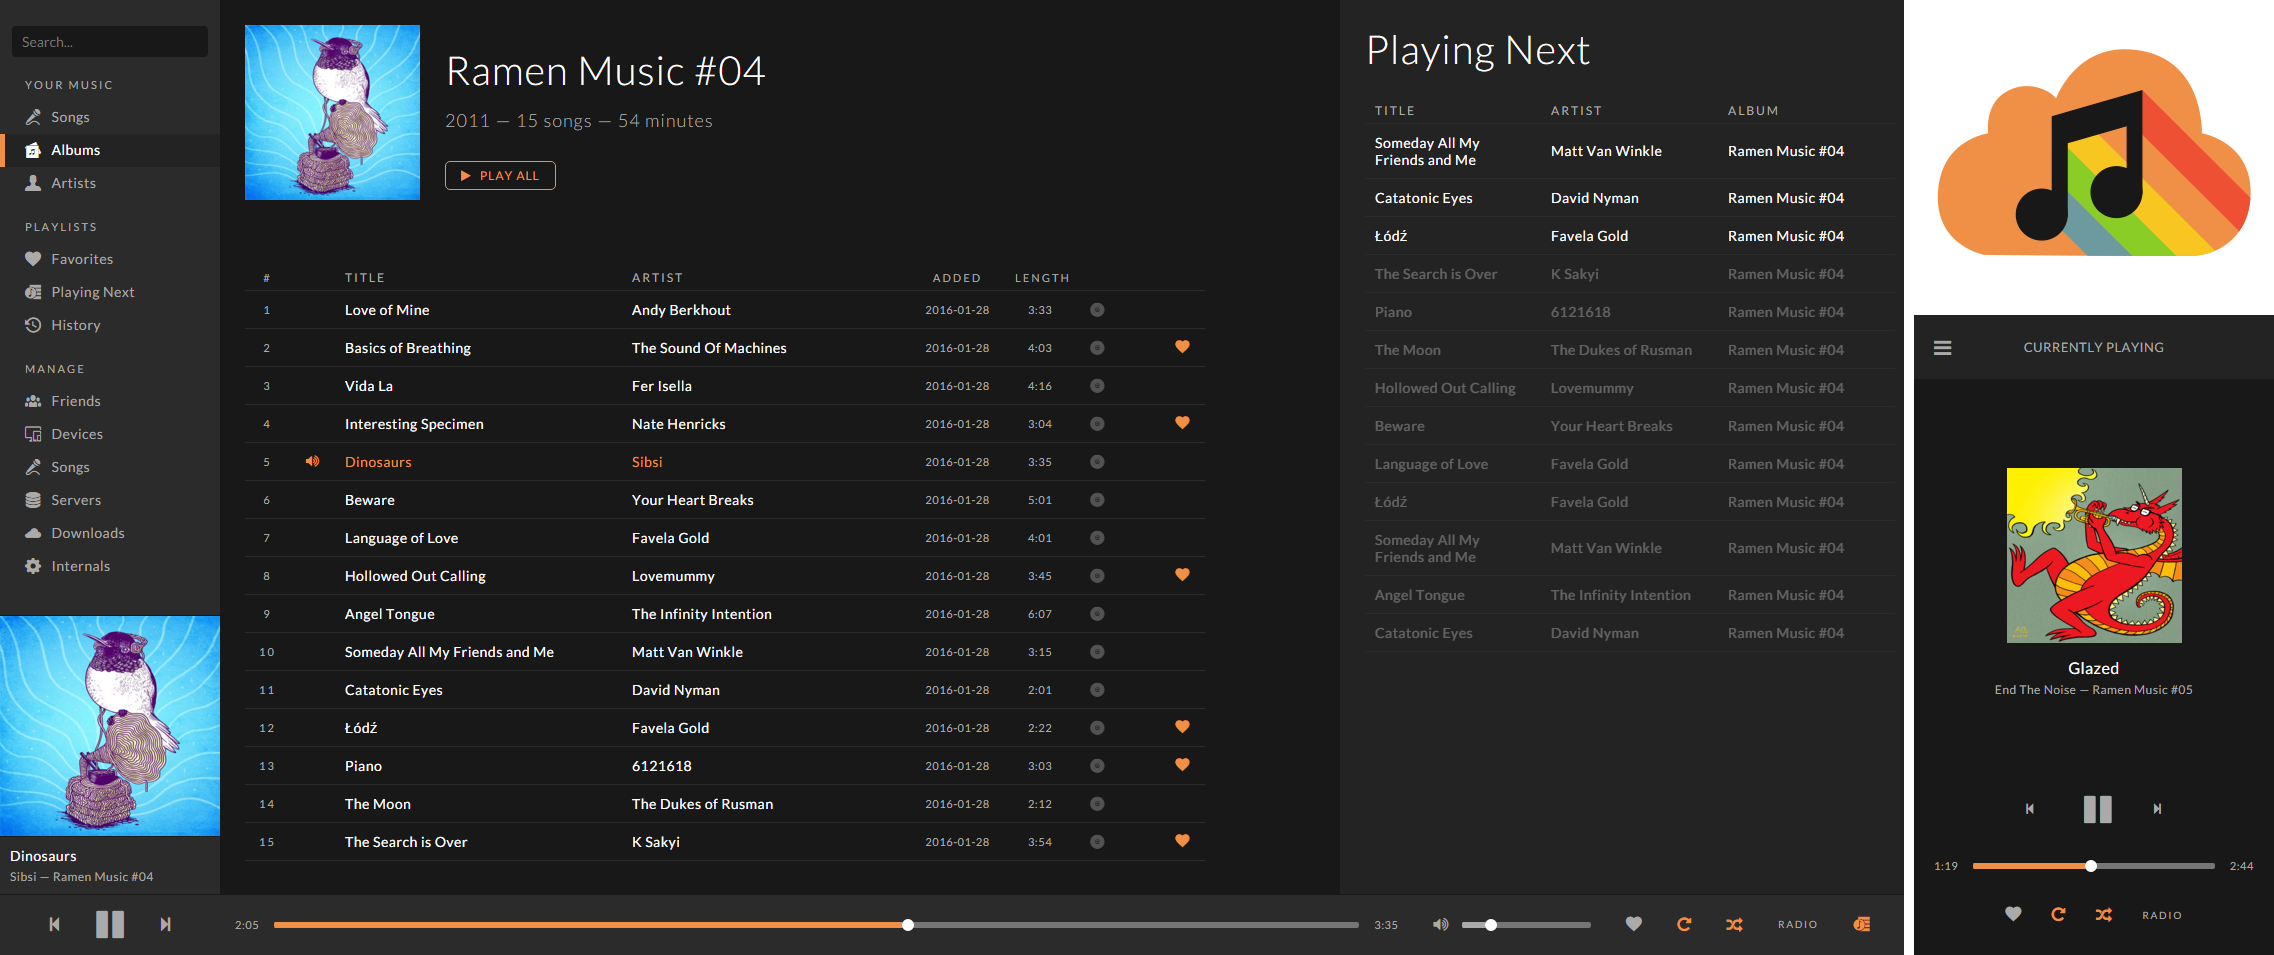This screenshot has width=2274, height=955.
Task: Enable shuffle in the bottom playback bar
Action: click(x=1734, y=924)
